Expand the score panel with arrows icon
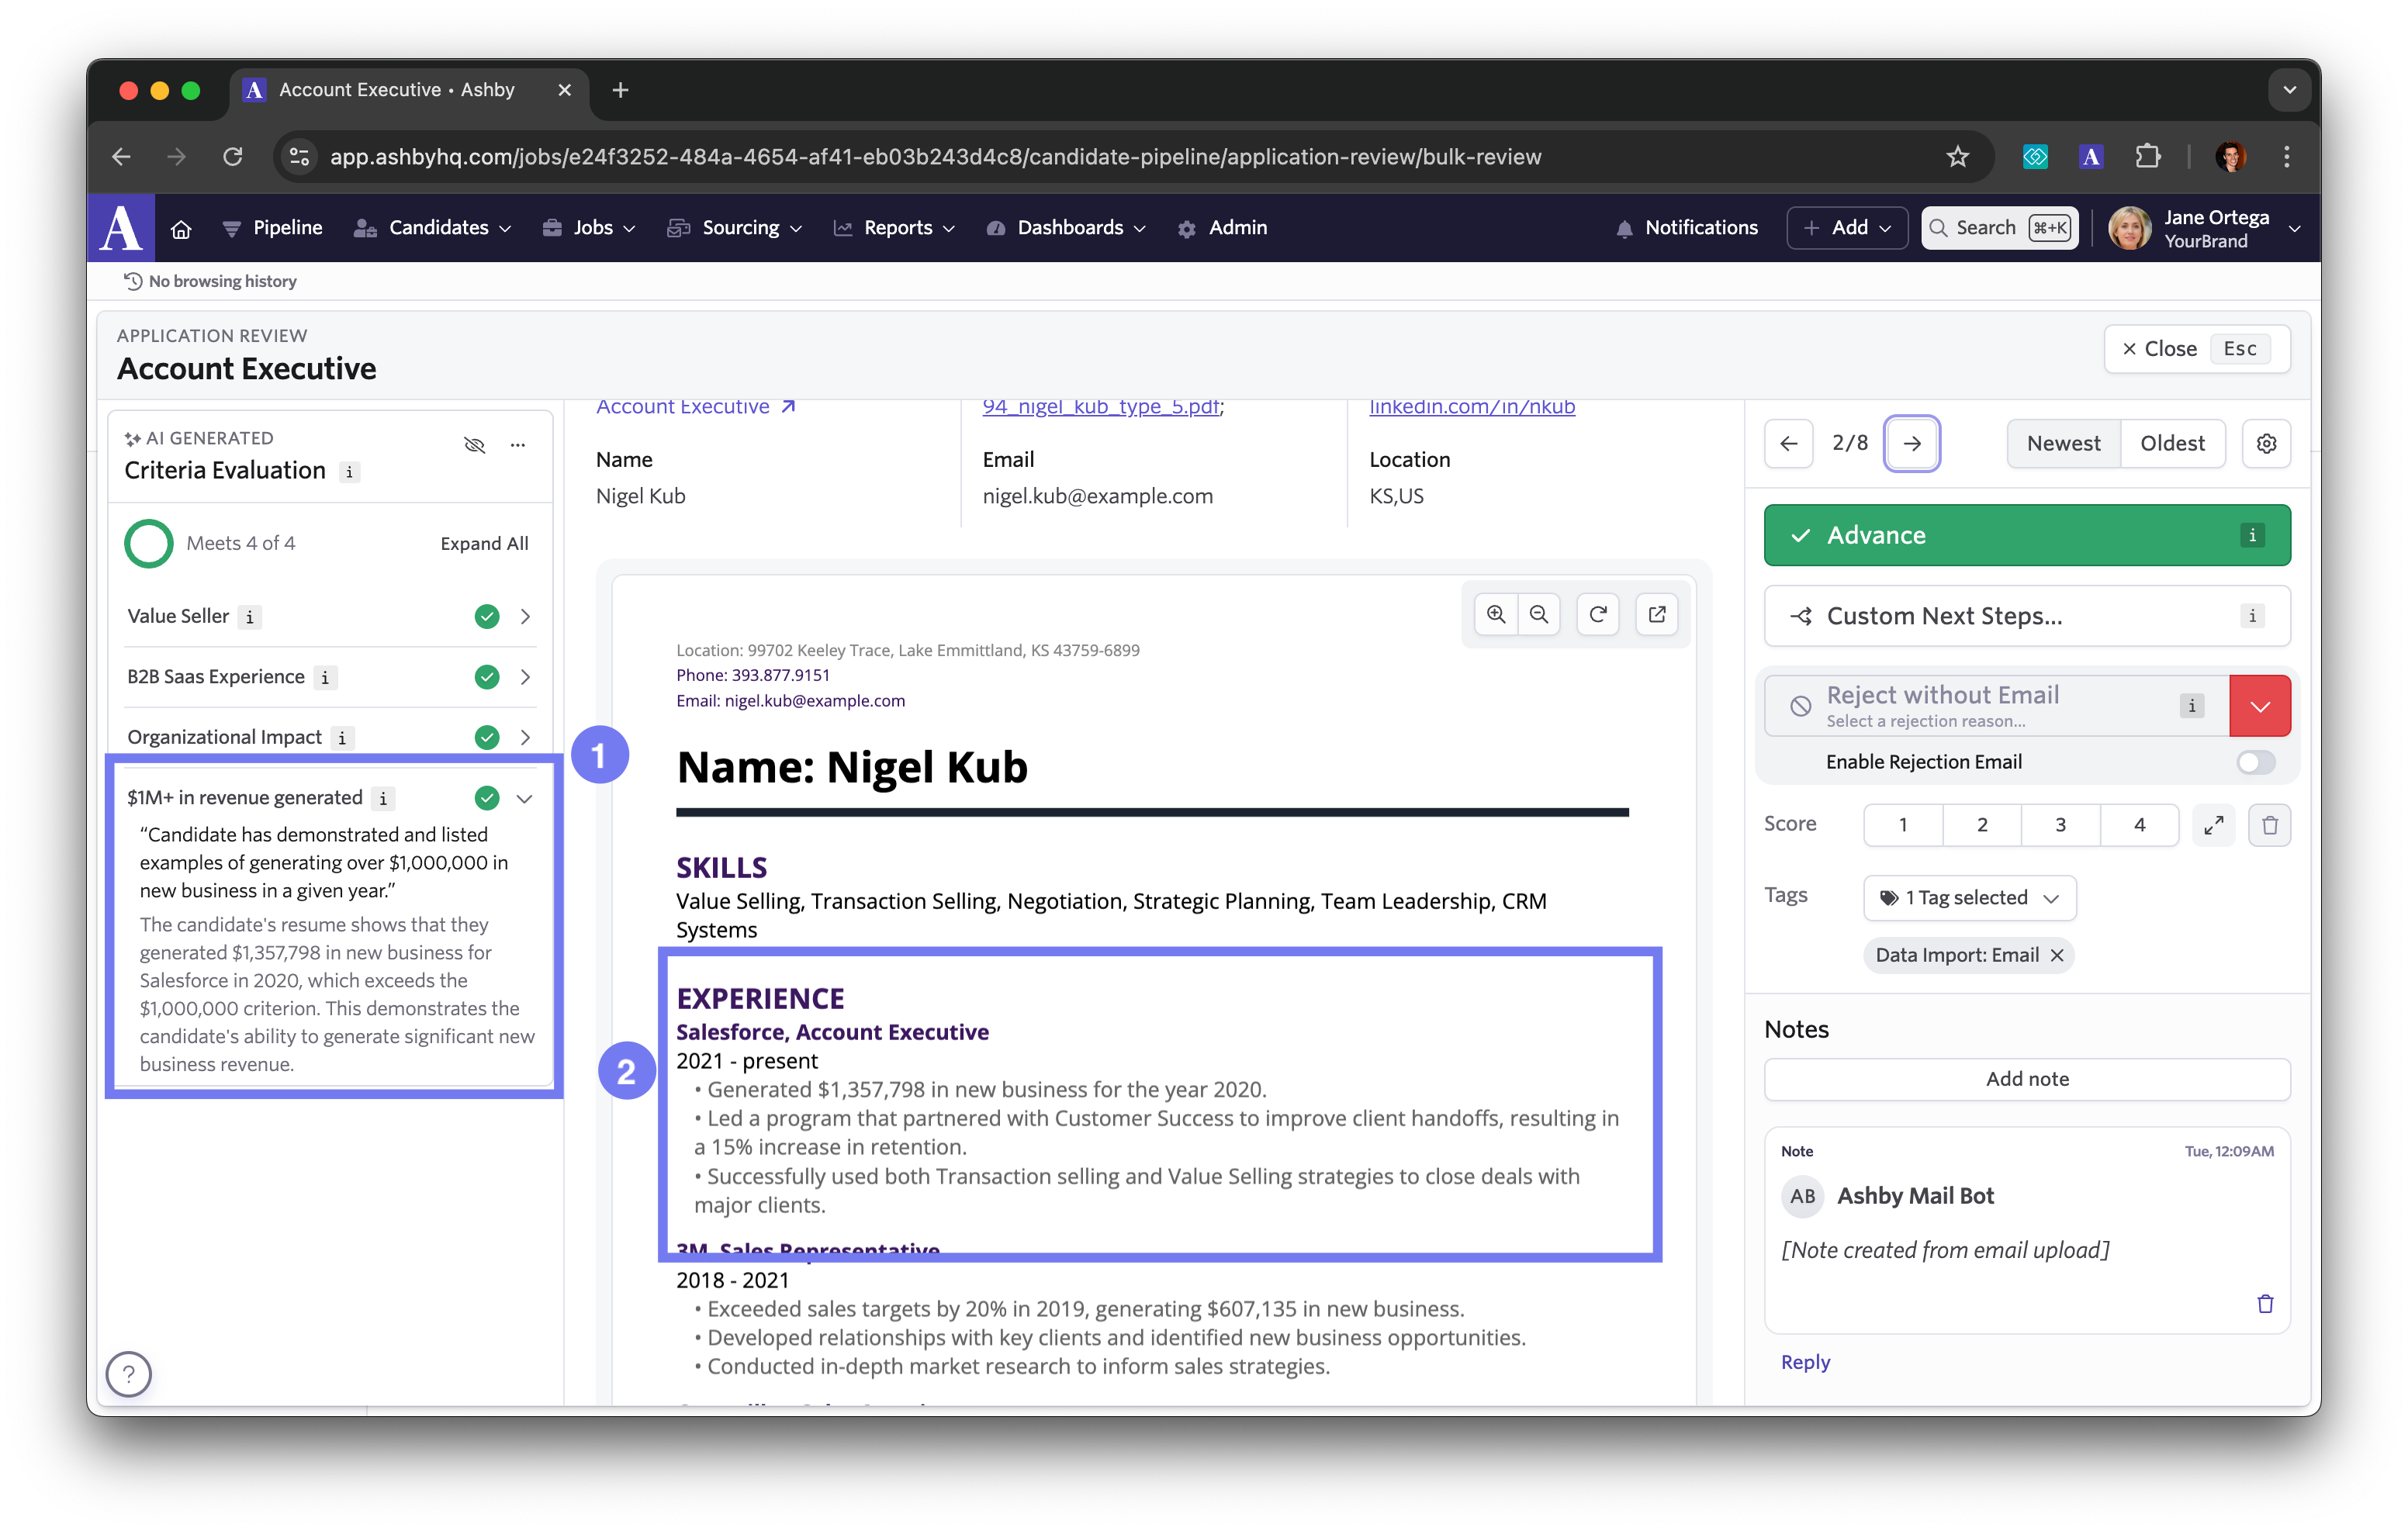 (2213, 825)
